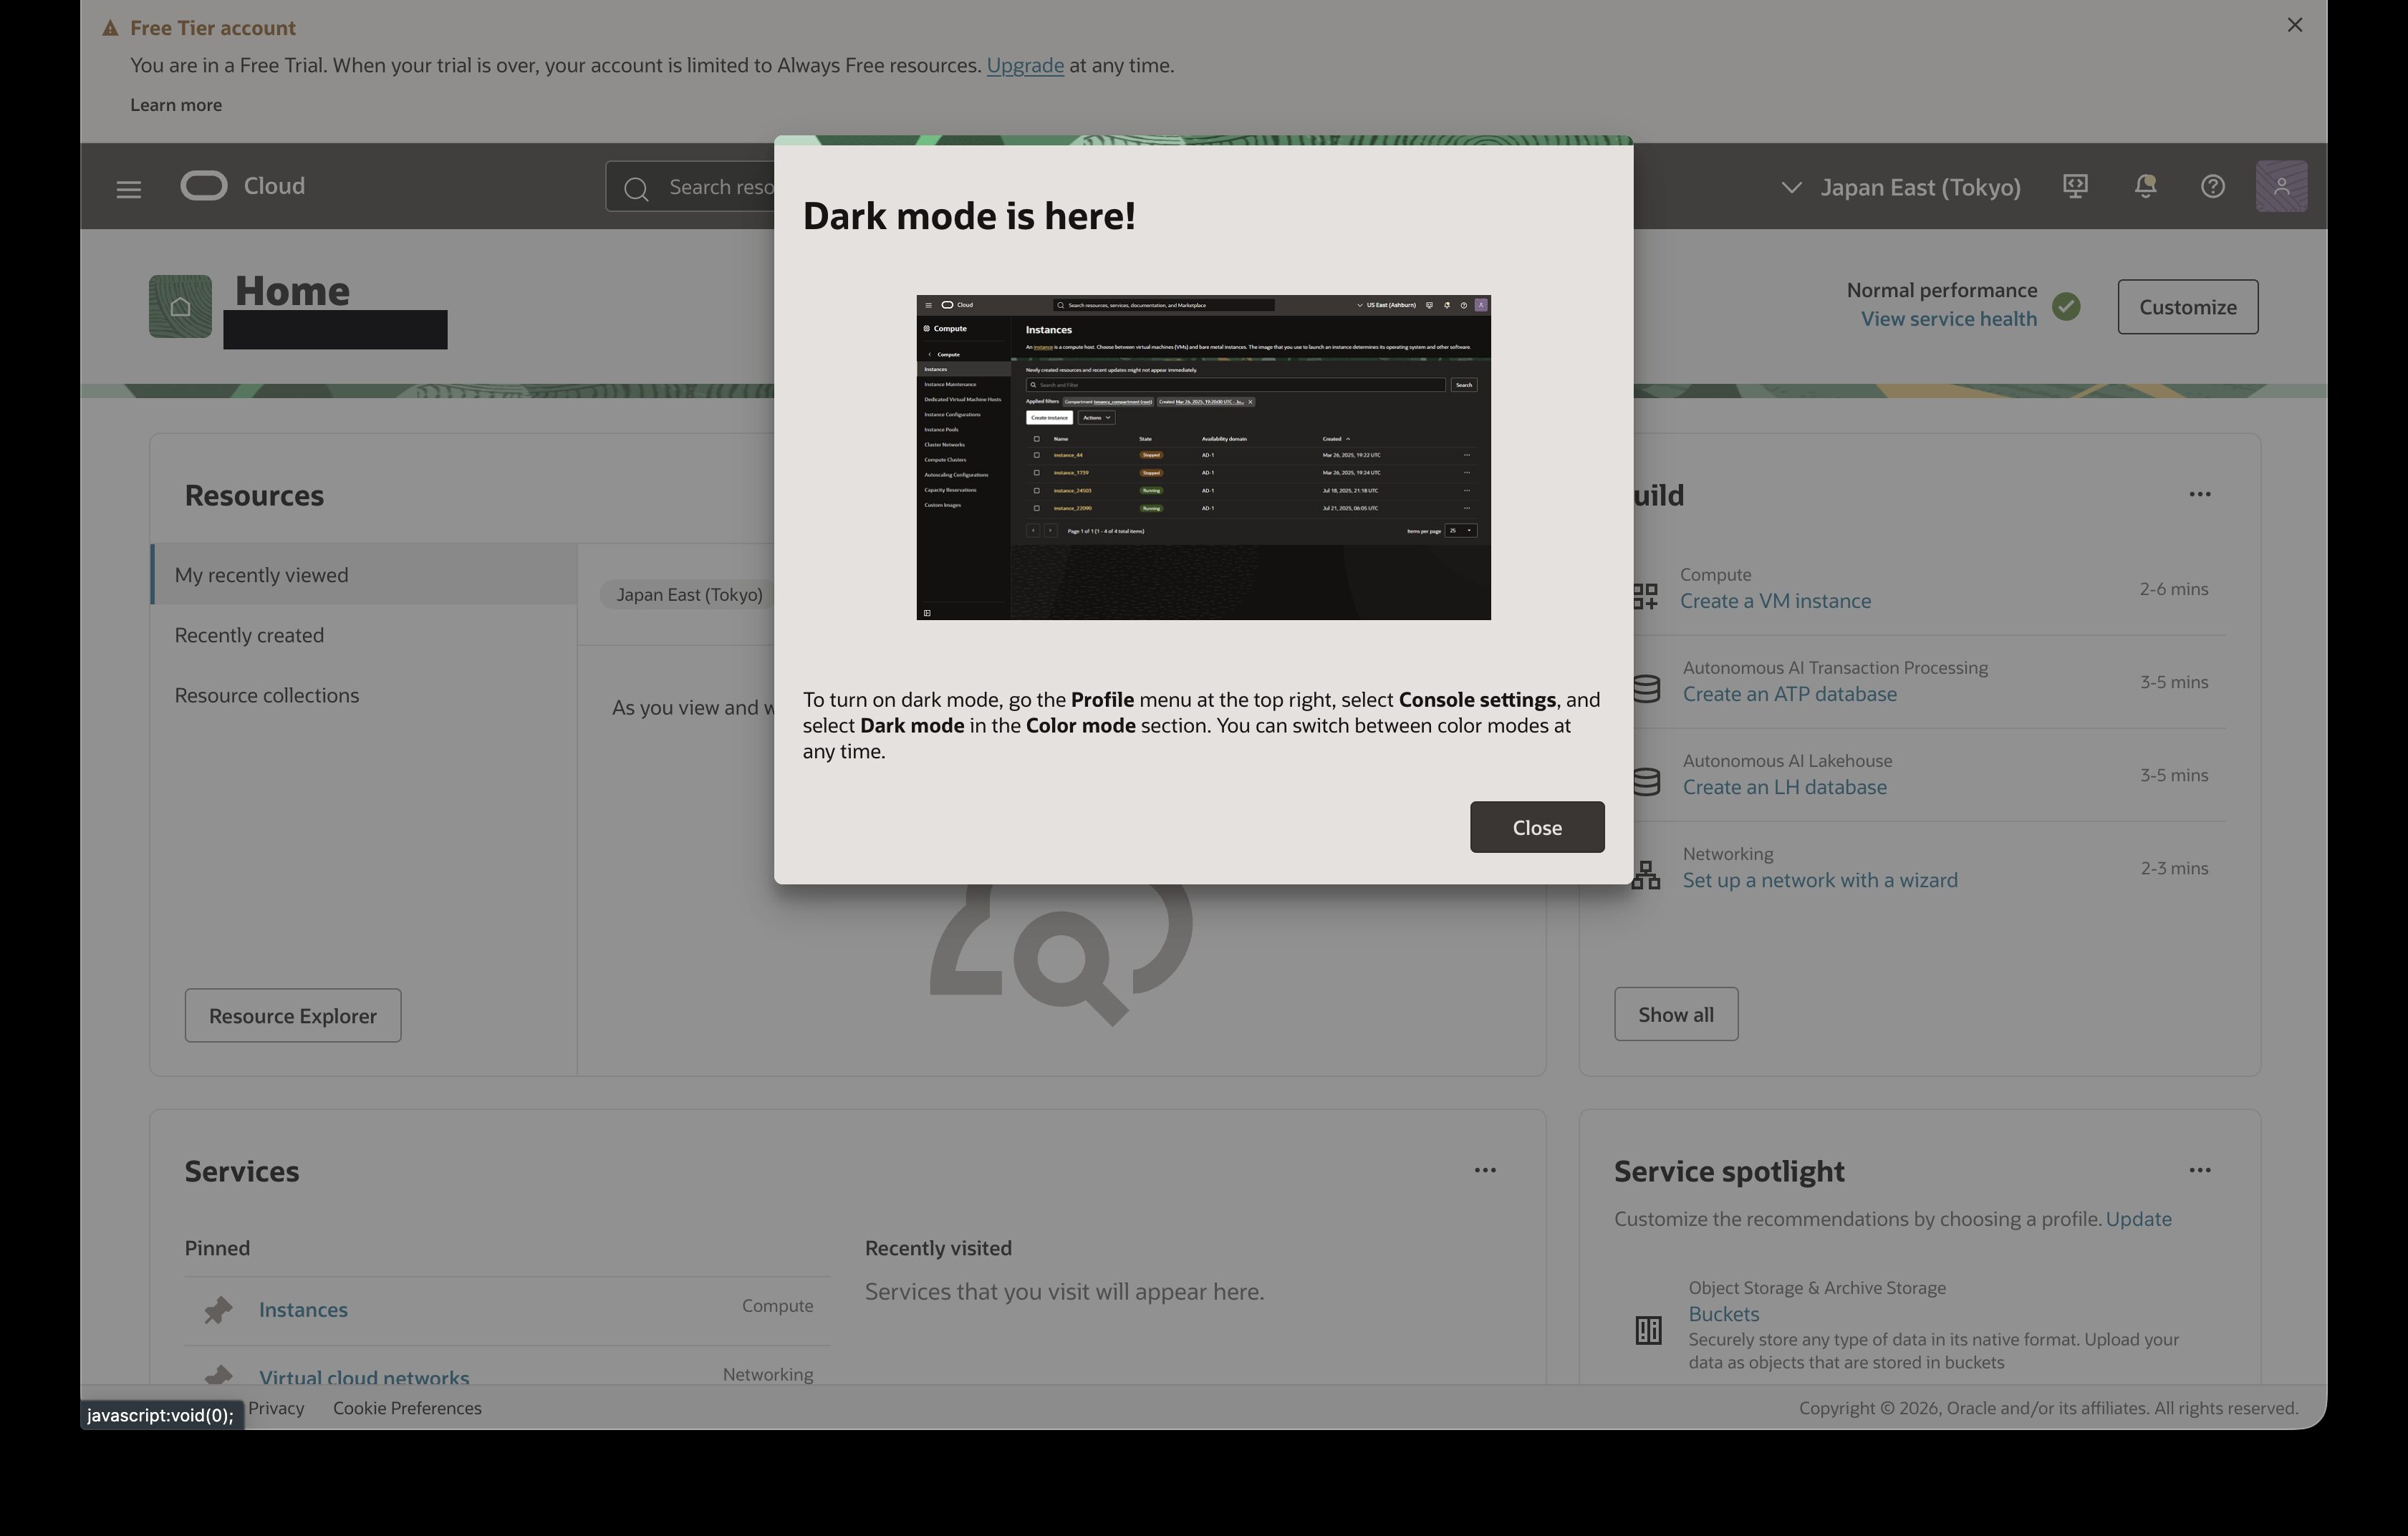The width and height of the screenshot is (2408, 1536).
Task: Open View service health link
Action: (x=1948, y=319)
